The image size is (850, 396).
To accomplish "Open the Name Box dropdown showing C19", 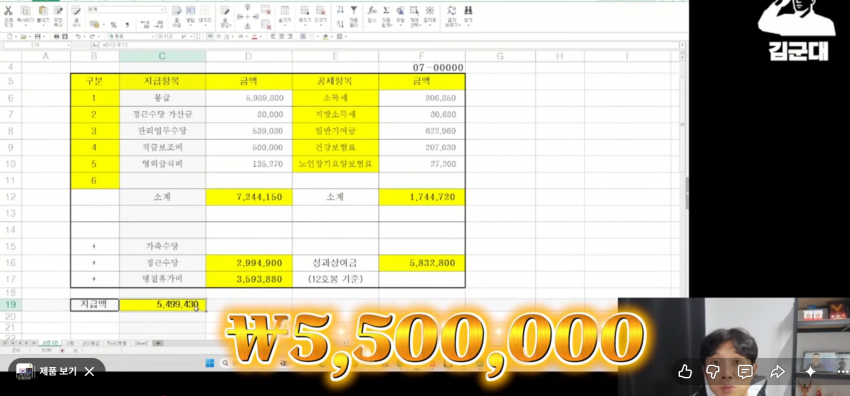I will pos(69,45).
